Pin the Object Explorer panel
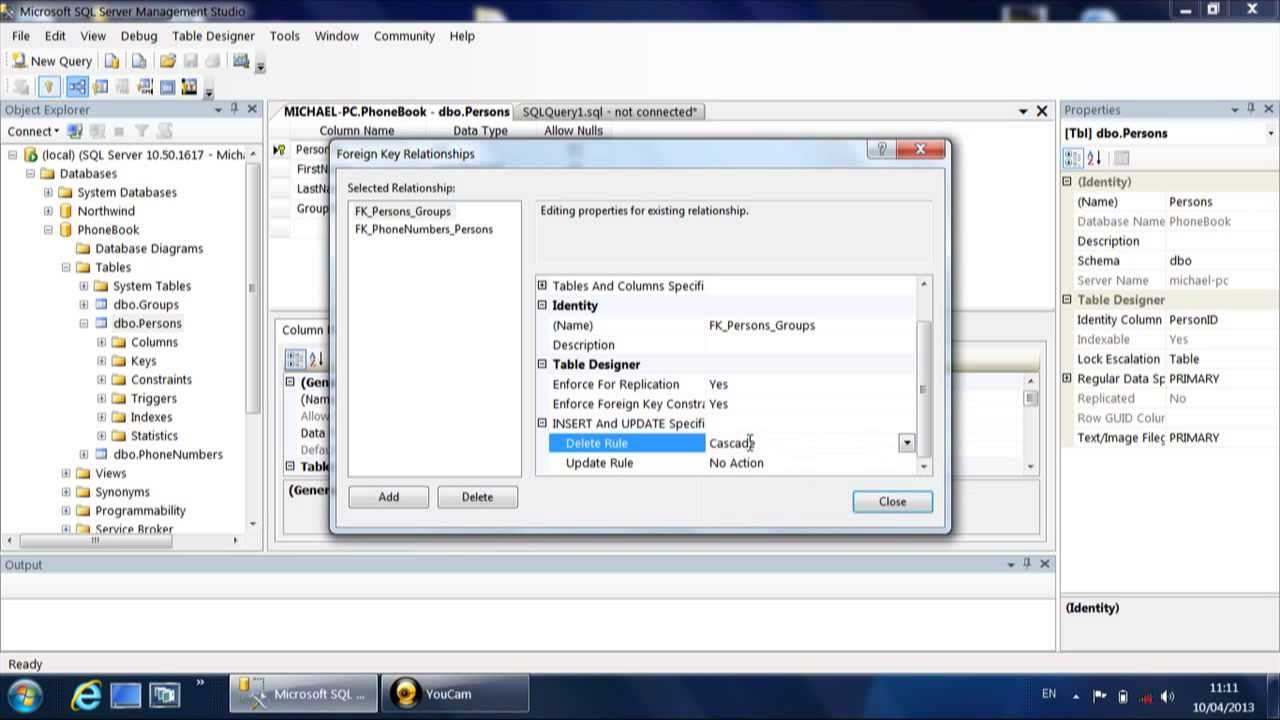This screenshot has width=1280, height=720. [x=234, y=109]
